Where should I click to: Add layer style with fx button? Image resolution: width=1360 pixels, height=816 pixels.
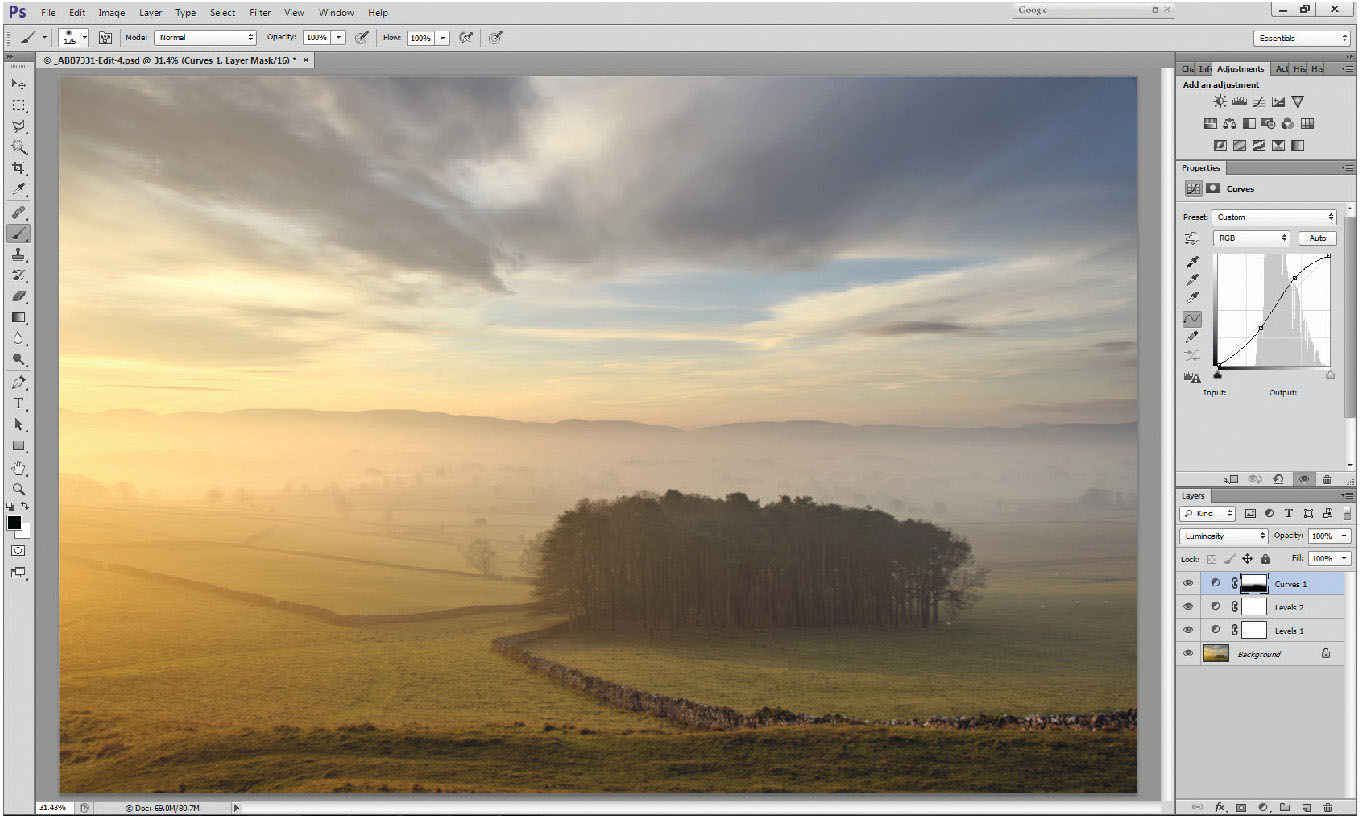pos(1220,806)
